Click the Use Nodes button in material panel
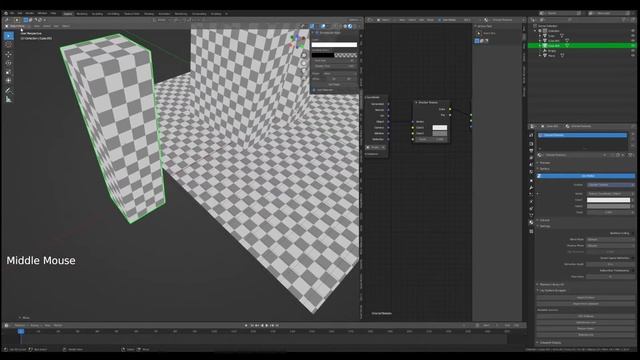The height and width of the screenshot is (360, 640). [x=586, y=176]
